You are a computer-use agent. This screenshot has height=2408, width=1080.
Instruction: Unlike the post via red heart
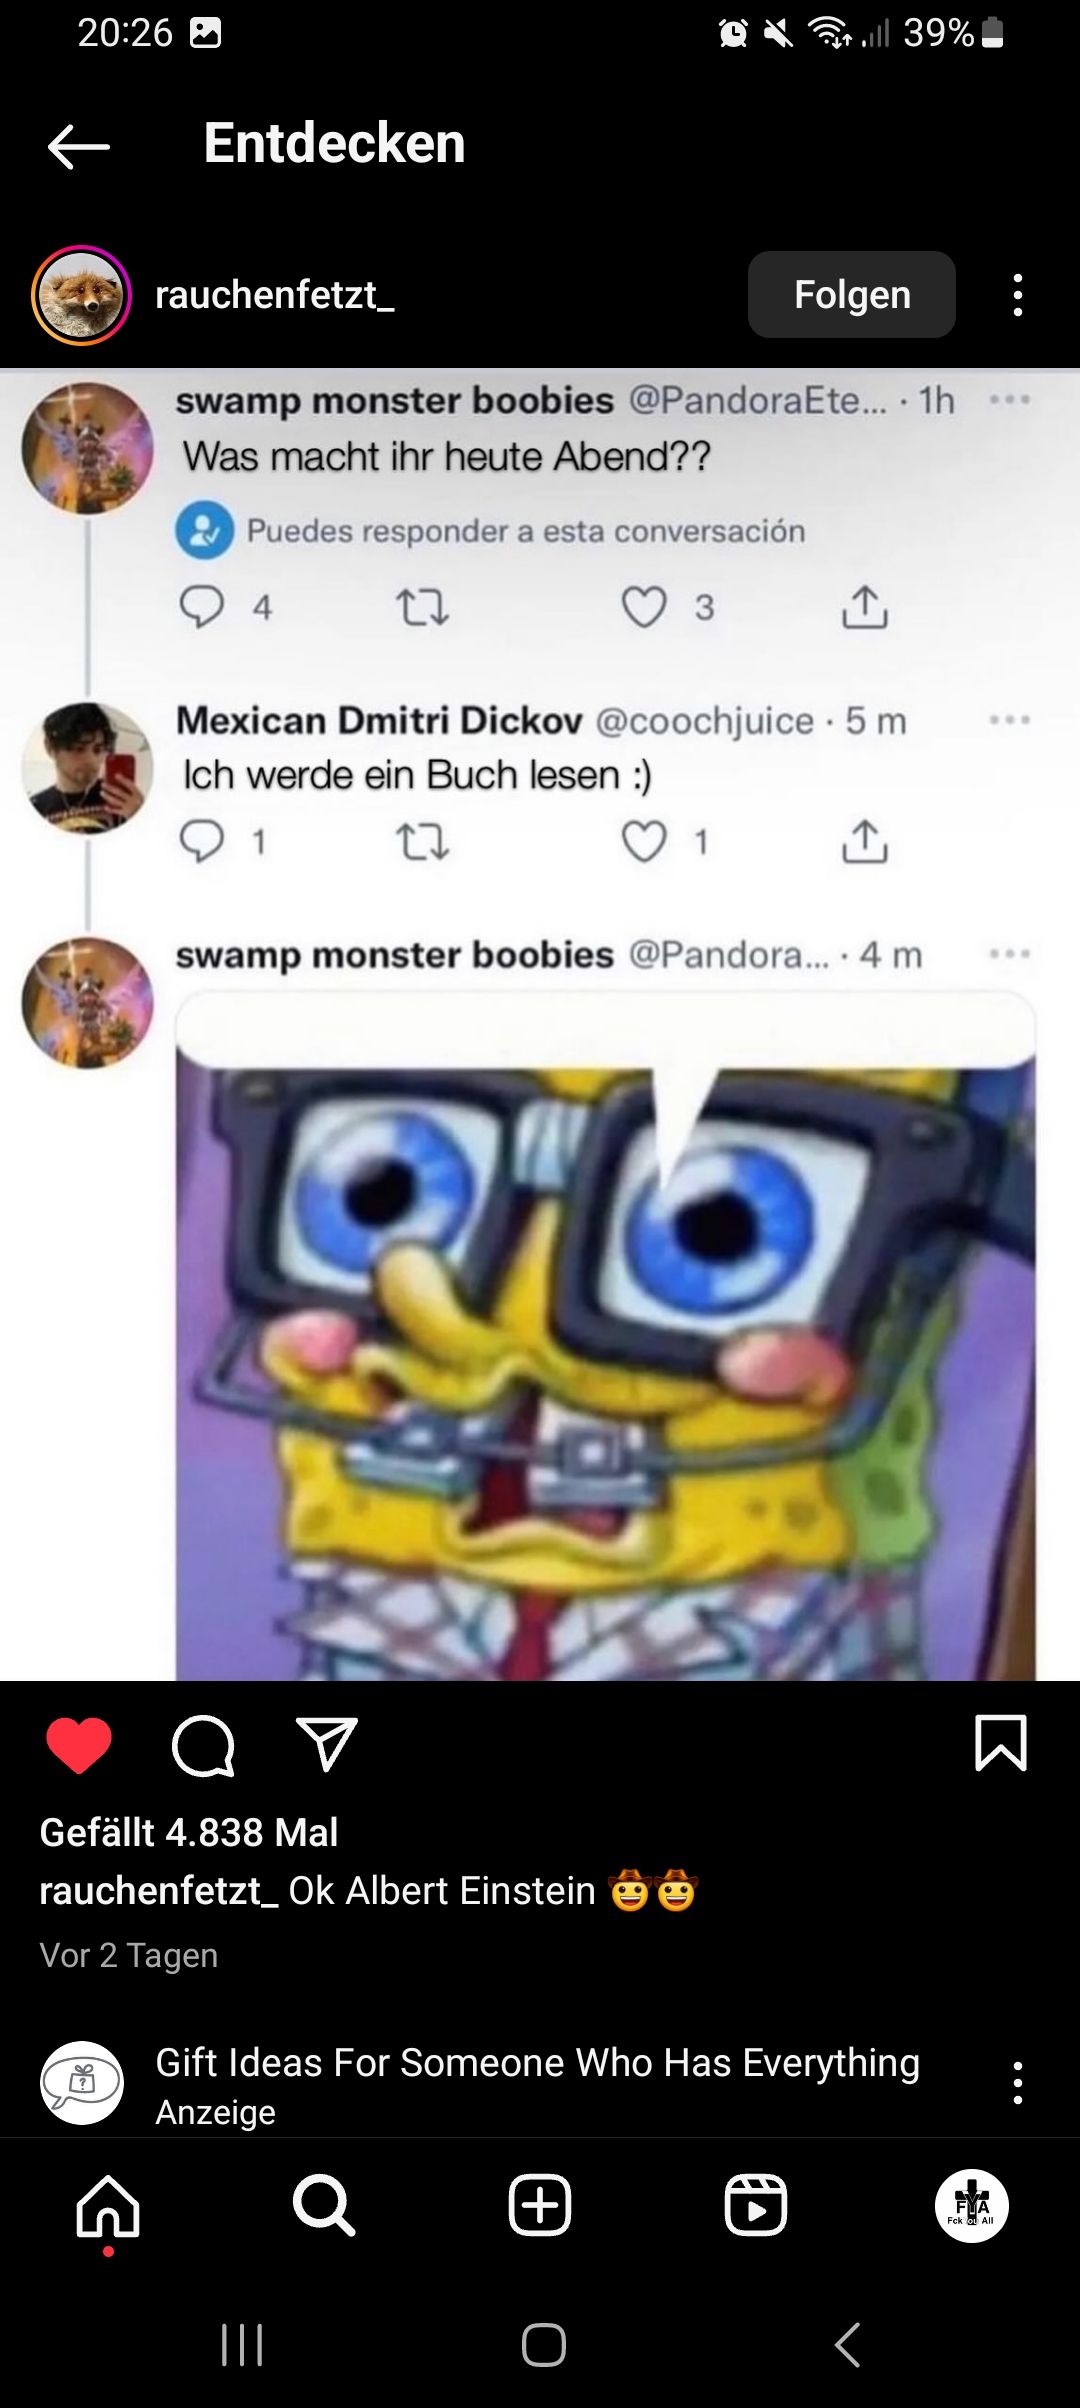(79, 1745)
